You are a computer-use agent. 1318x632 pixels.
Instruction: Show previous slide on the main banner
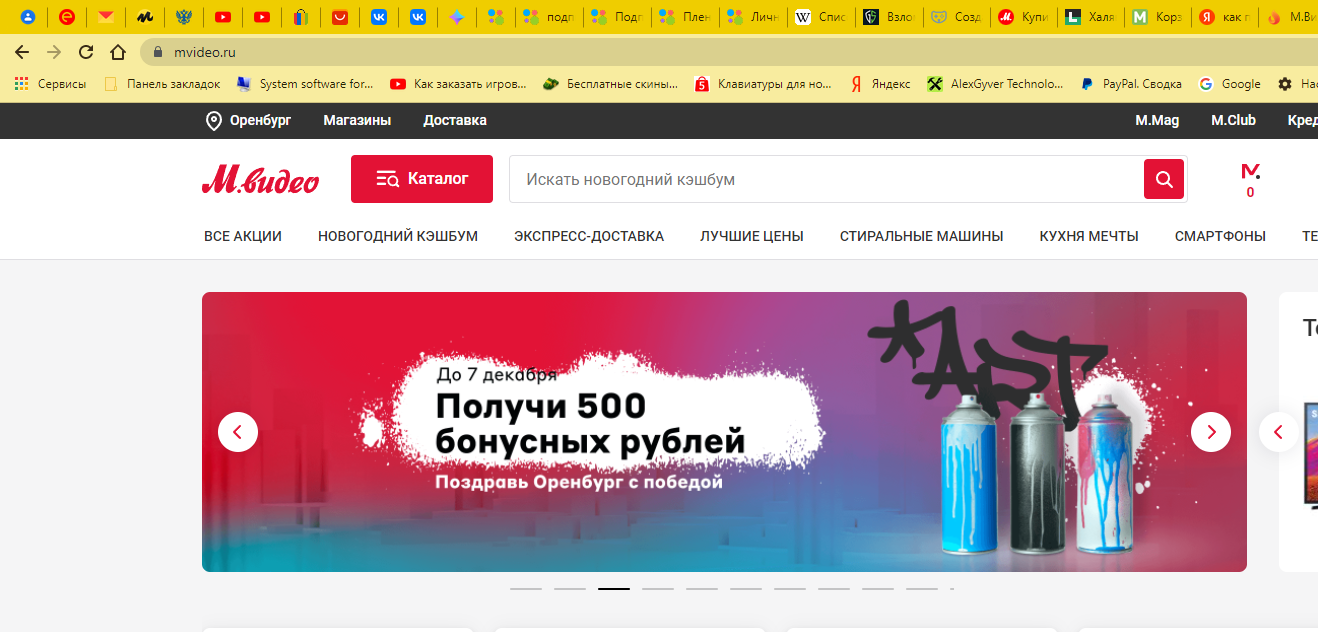(238, 432)
